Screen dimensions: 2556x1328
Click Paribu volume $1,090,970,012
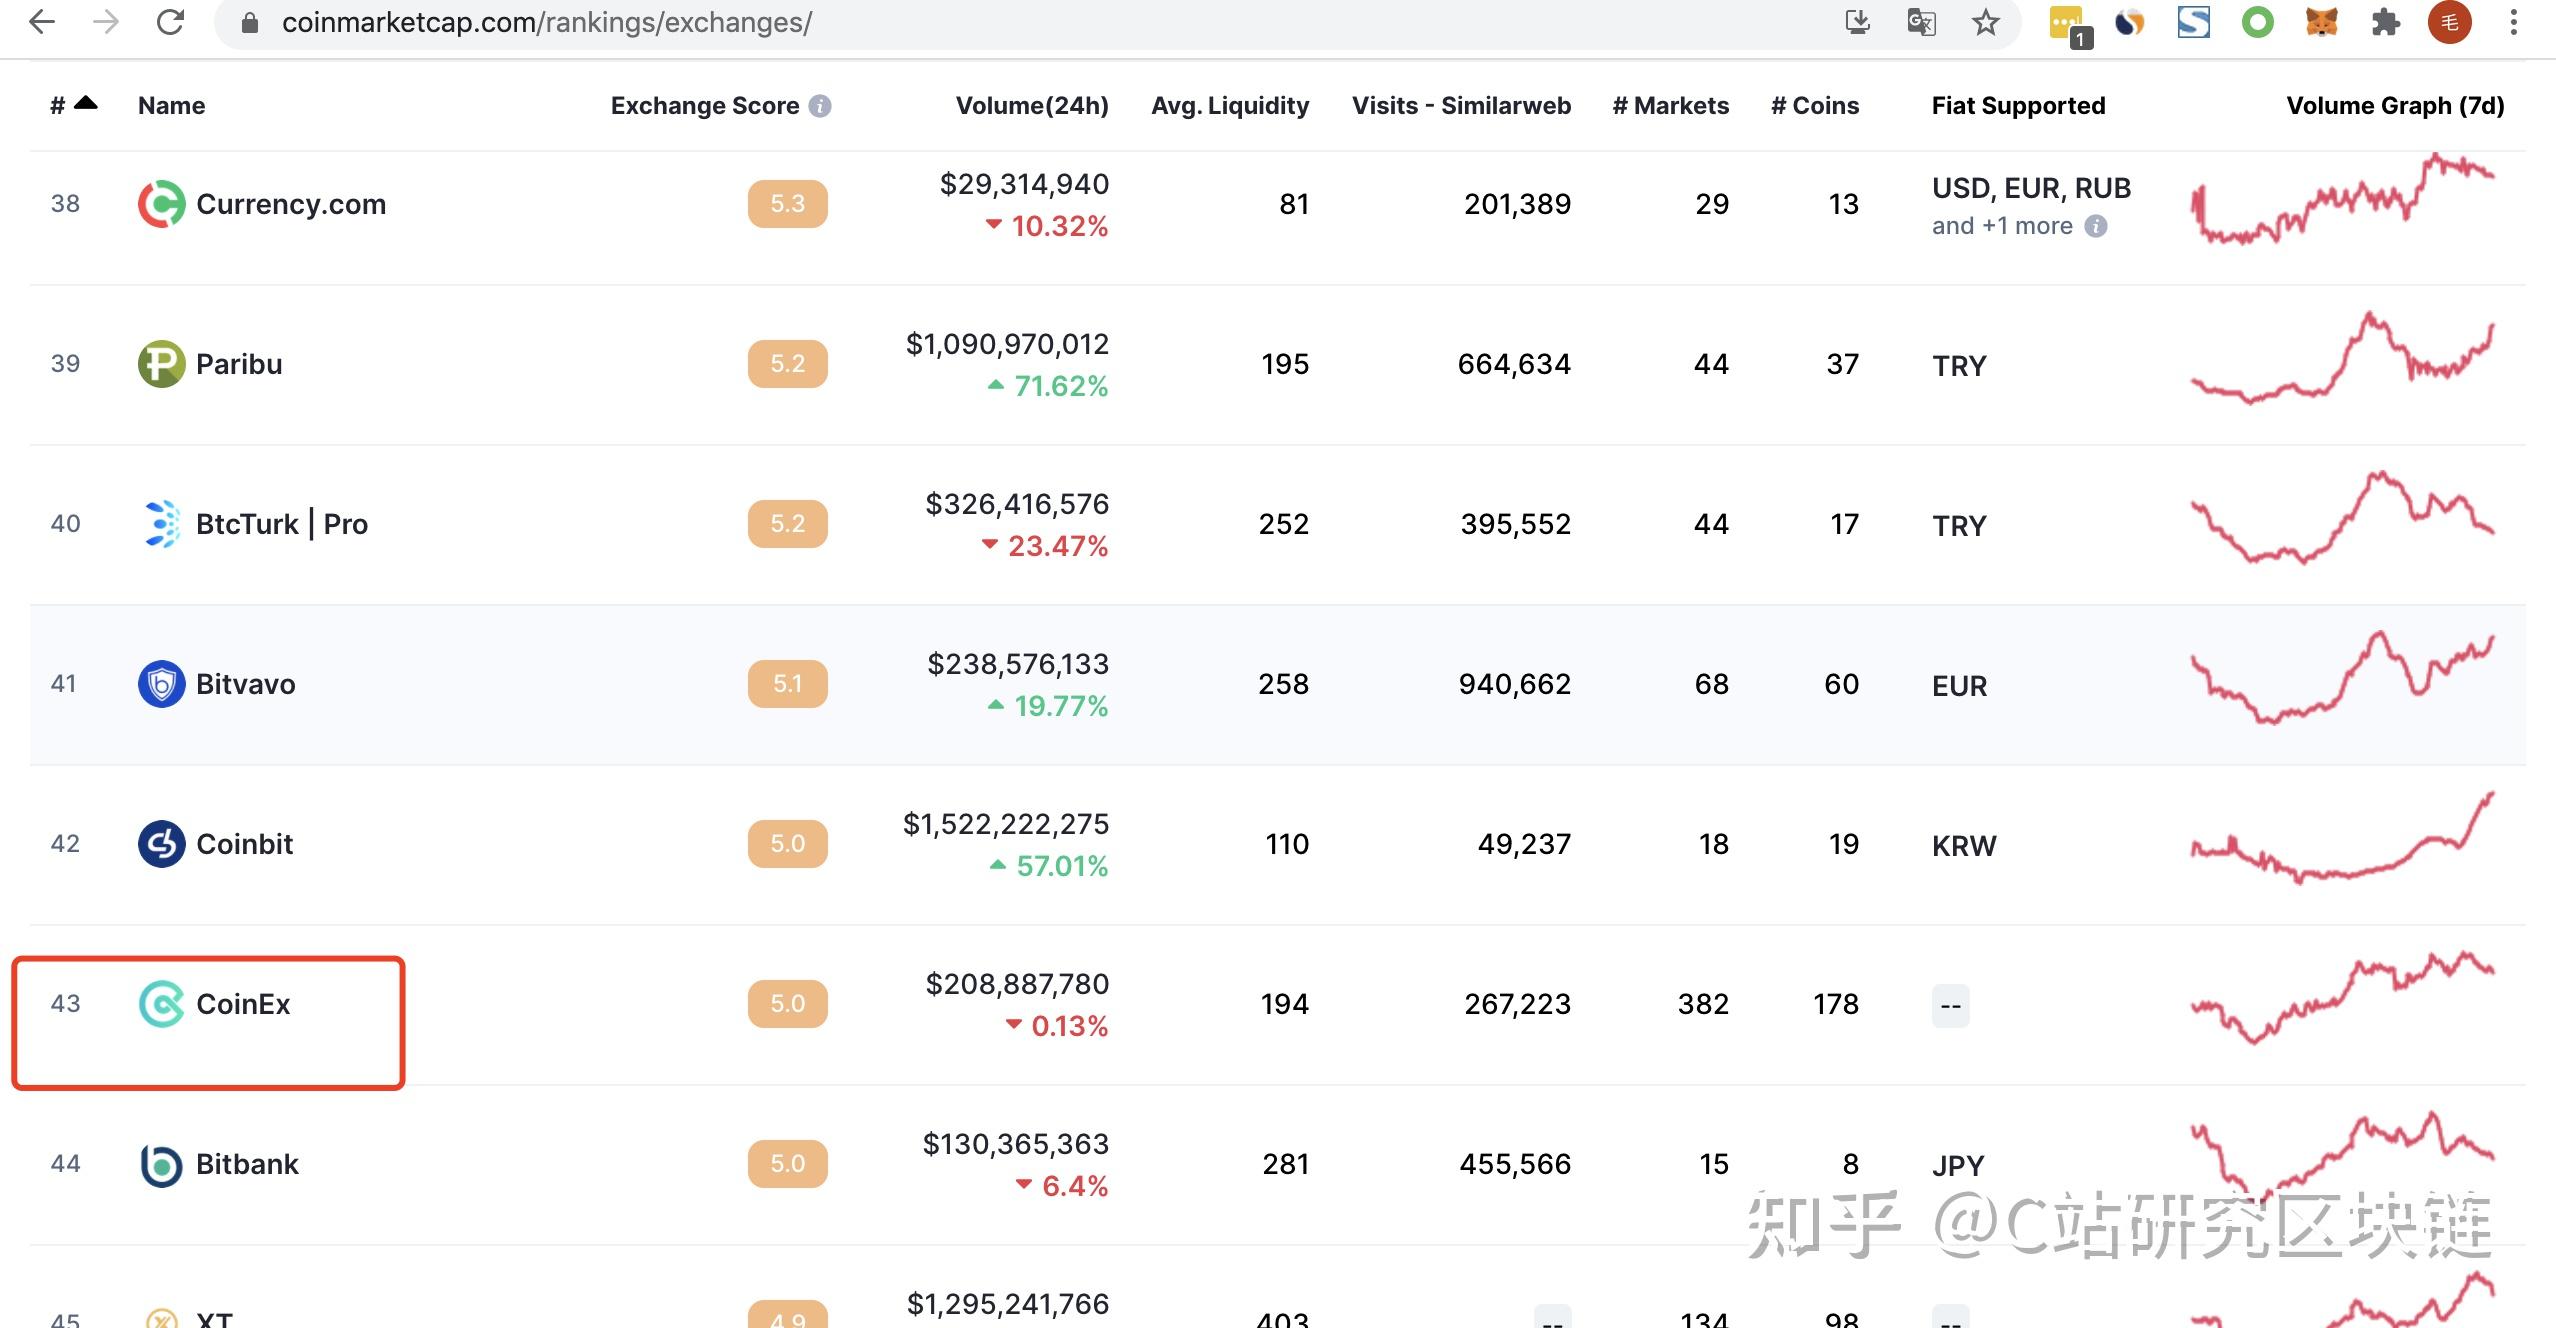pos(1007,344)
